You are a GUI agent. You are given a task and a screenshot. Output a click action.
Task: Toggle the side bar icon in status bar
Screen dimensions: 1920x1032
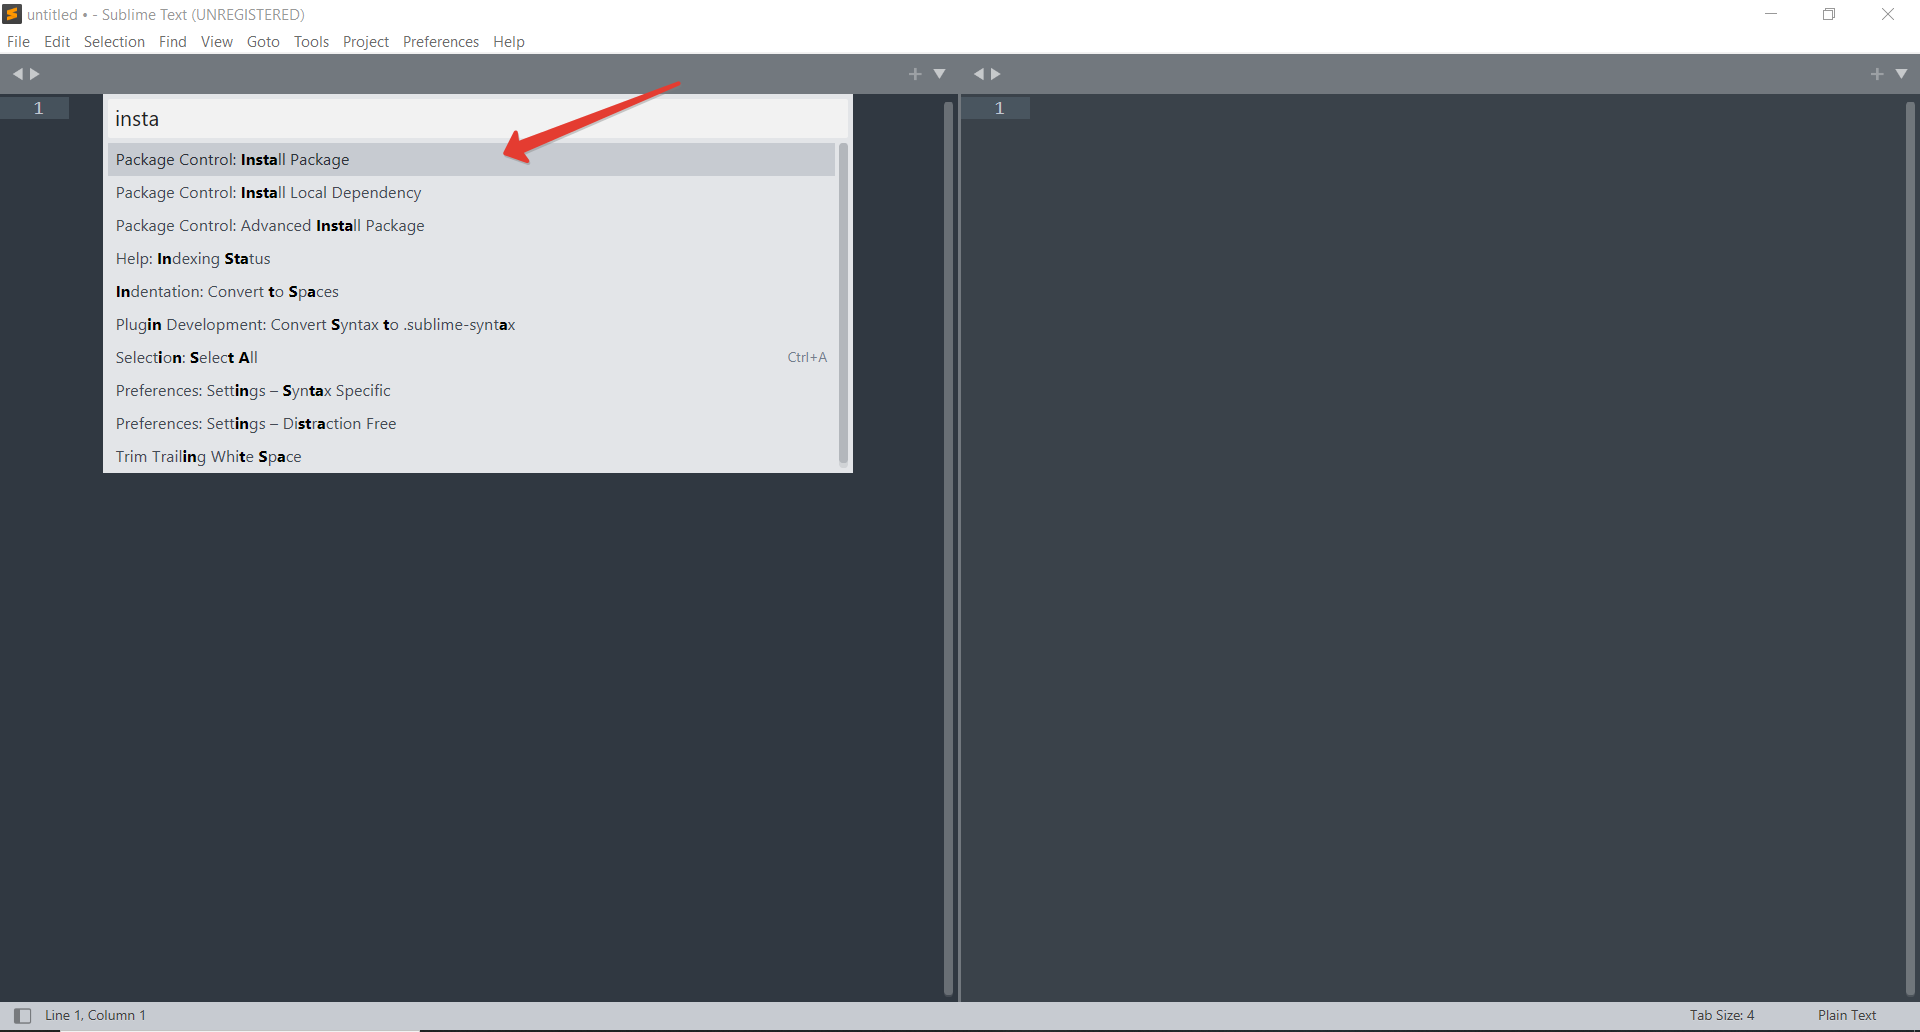pos(22,1016)
